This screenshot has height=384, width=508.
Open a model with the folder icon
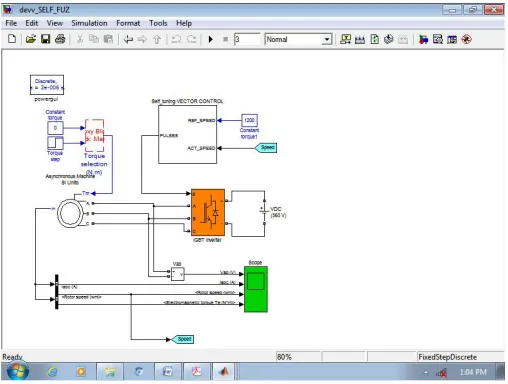30,39
